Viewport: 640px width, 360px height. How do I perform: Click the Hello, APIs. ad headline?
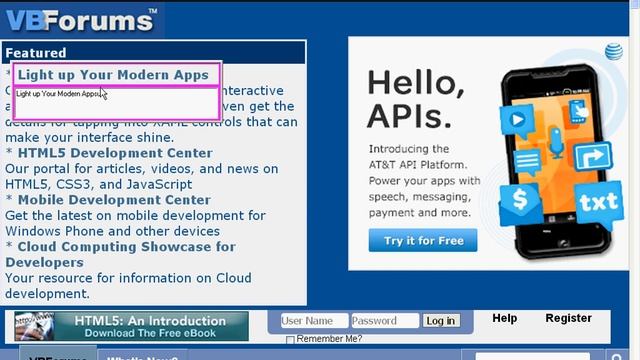click(x=416, y=99)
